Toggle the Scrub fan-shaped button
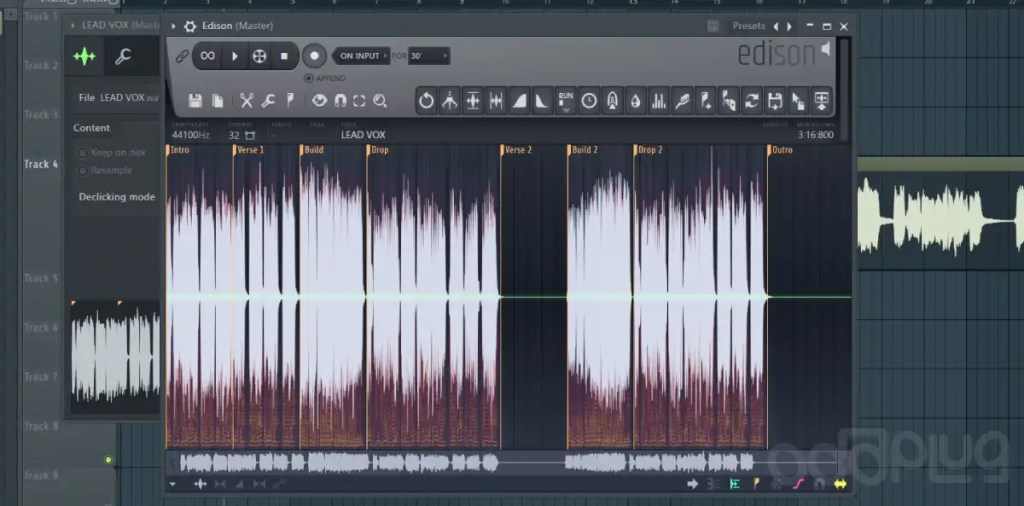Viewport: 1024px width, 506px height. 259,56
